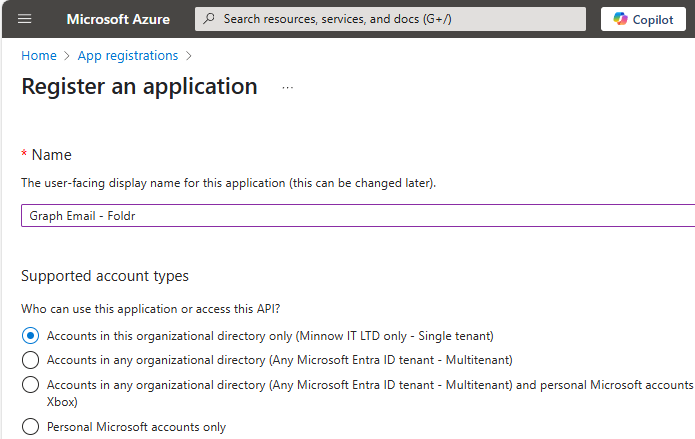Go to Microsoft Azure home via logo text
Screen dimensions: 695x439
[118, 19]
